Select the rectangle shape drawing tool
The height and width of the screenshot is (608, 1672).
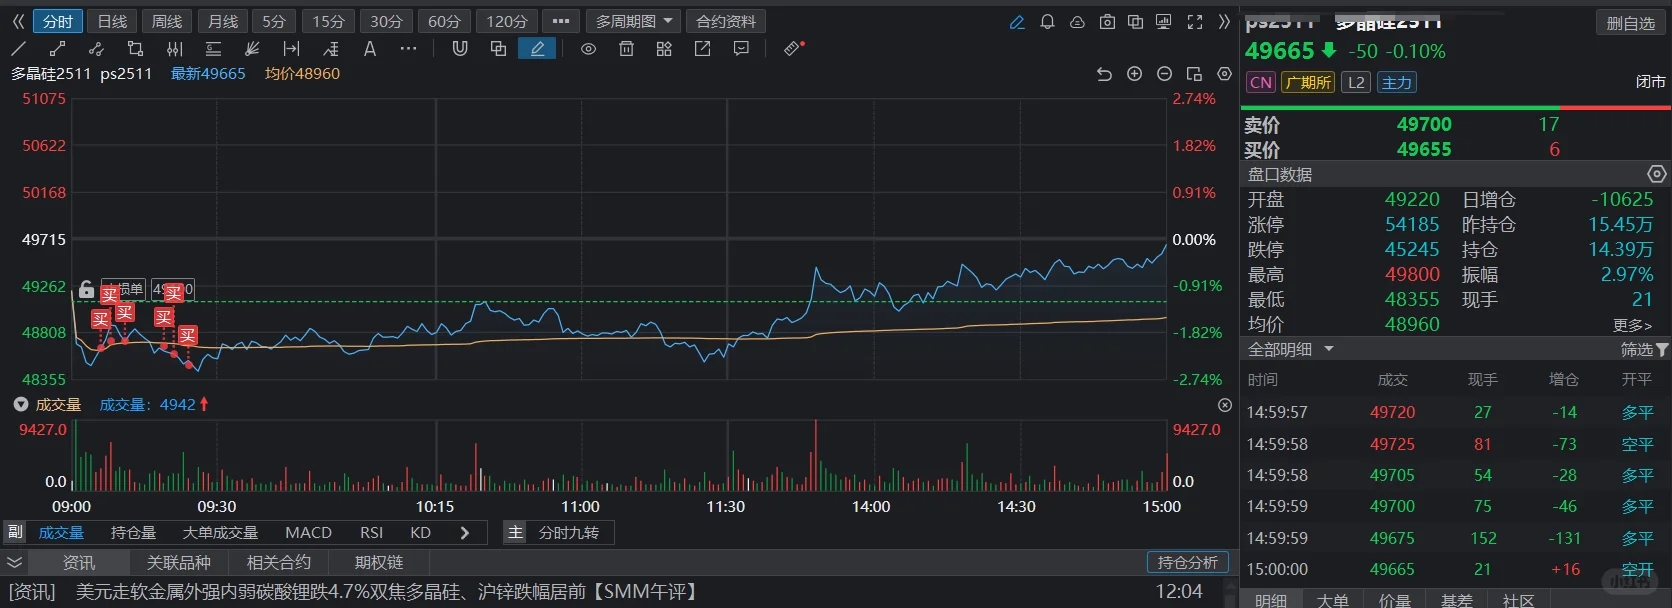coord(135,48)
